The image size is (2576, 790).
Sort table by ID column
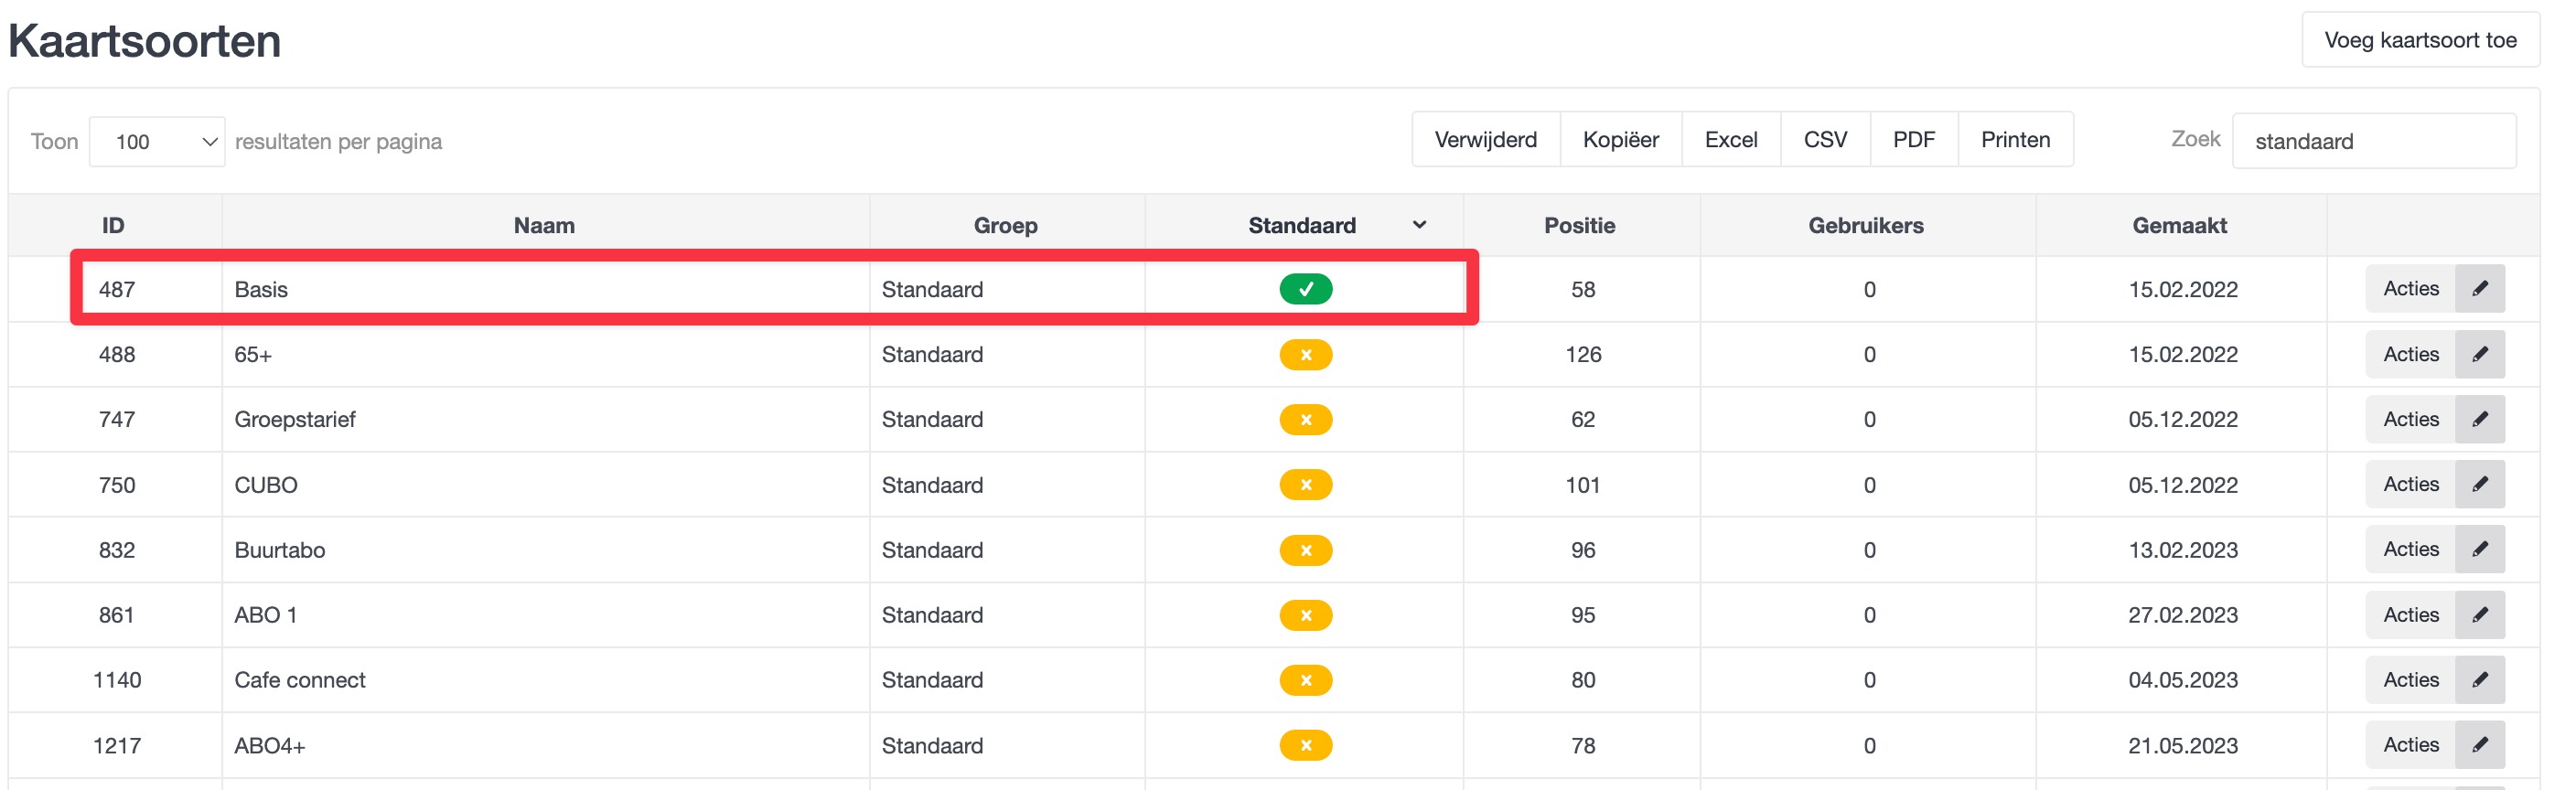pyautogui.click(x=113, y=225)
